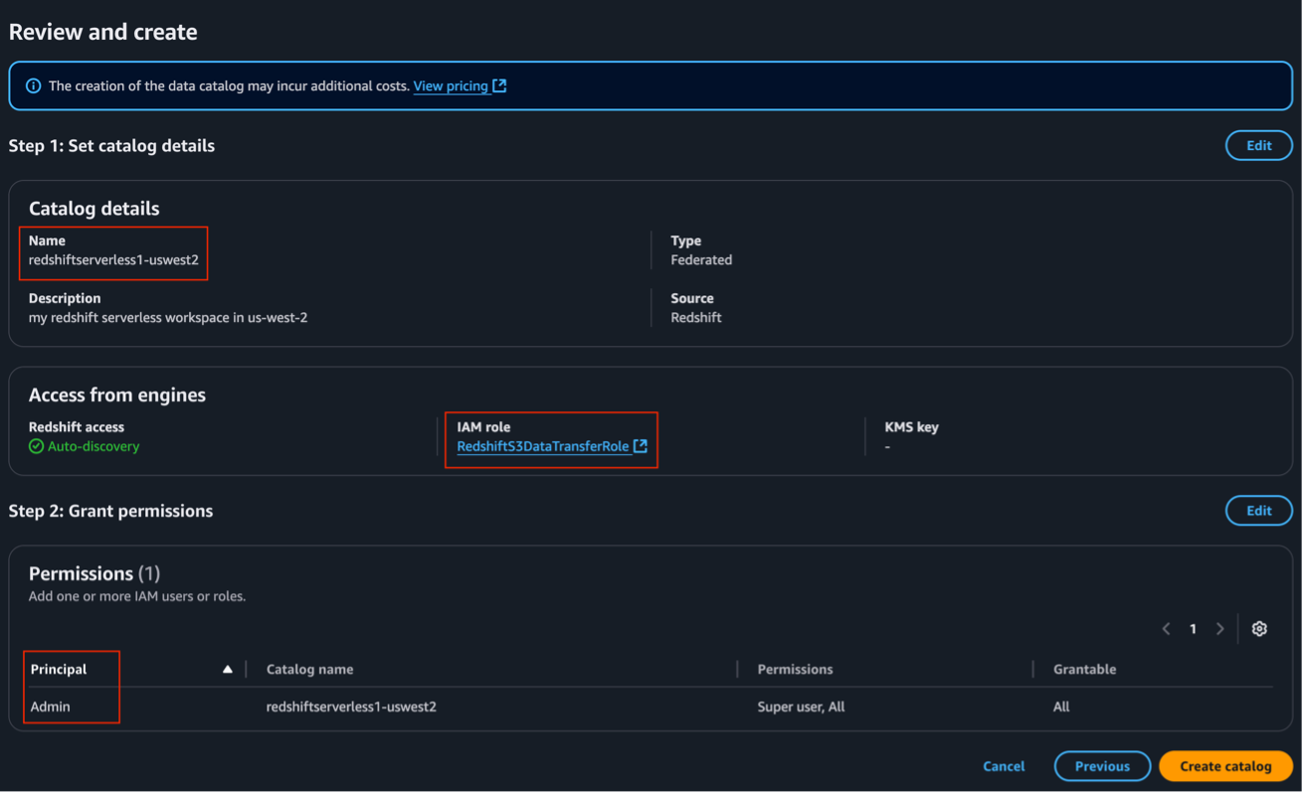Click the KMS key label
1304x794 pixels.
tap(911, 427)
